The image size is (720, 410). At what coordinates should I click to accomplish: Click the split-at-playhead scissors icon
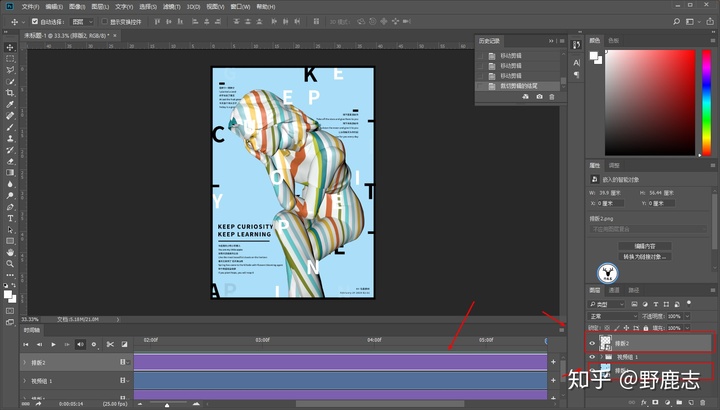[110, 344]
